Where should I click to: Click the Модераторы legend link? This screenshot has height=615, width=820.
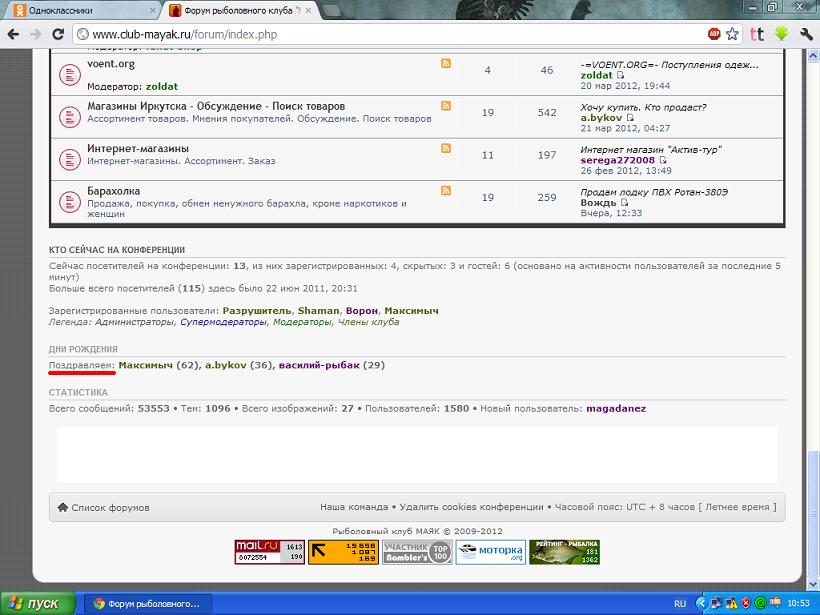(x=302, y=322)
